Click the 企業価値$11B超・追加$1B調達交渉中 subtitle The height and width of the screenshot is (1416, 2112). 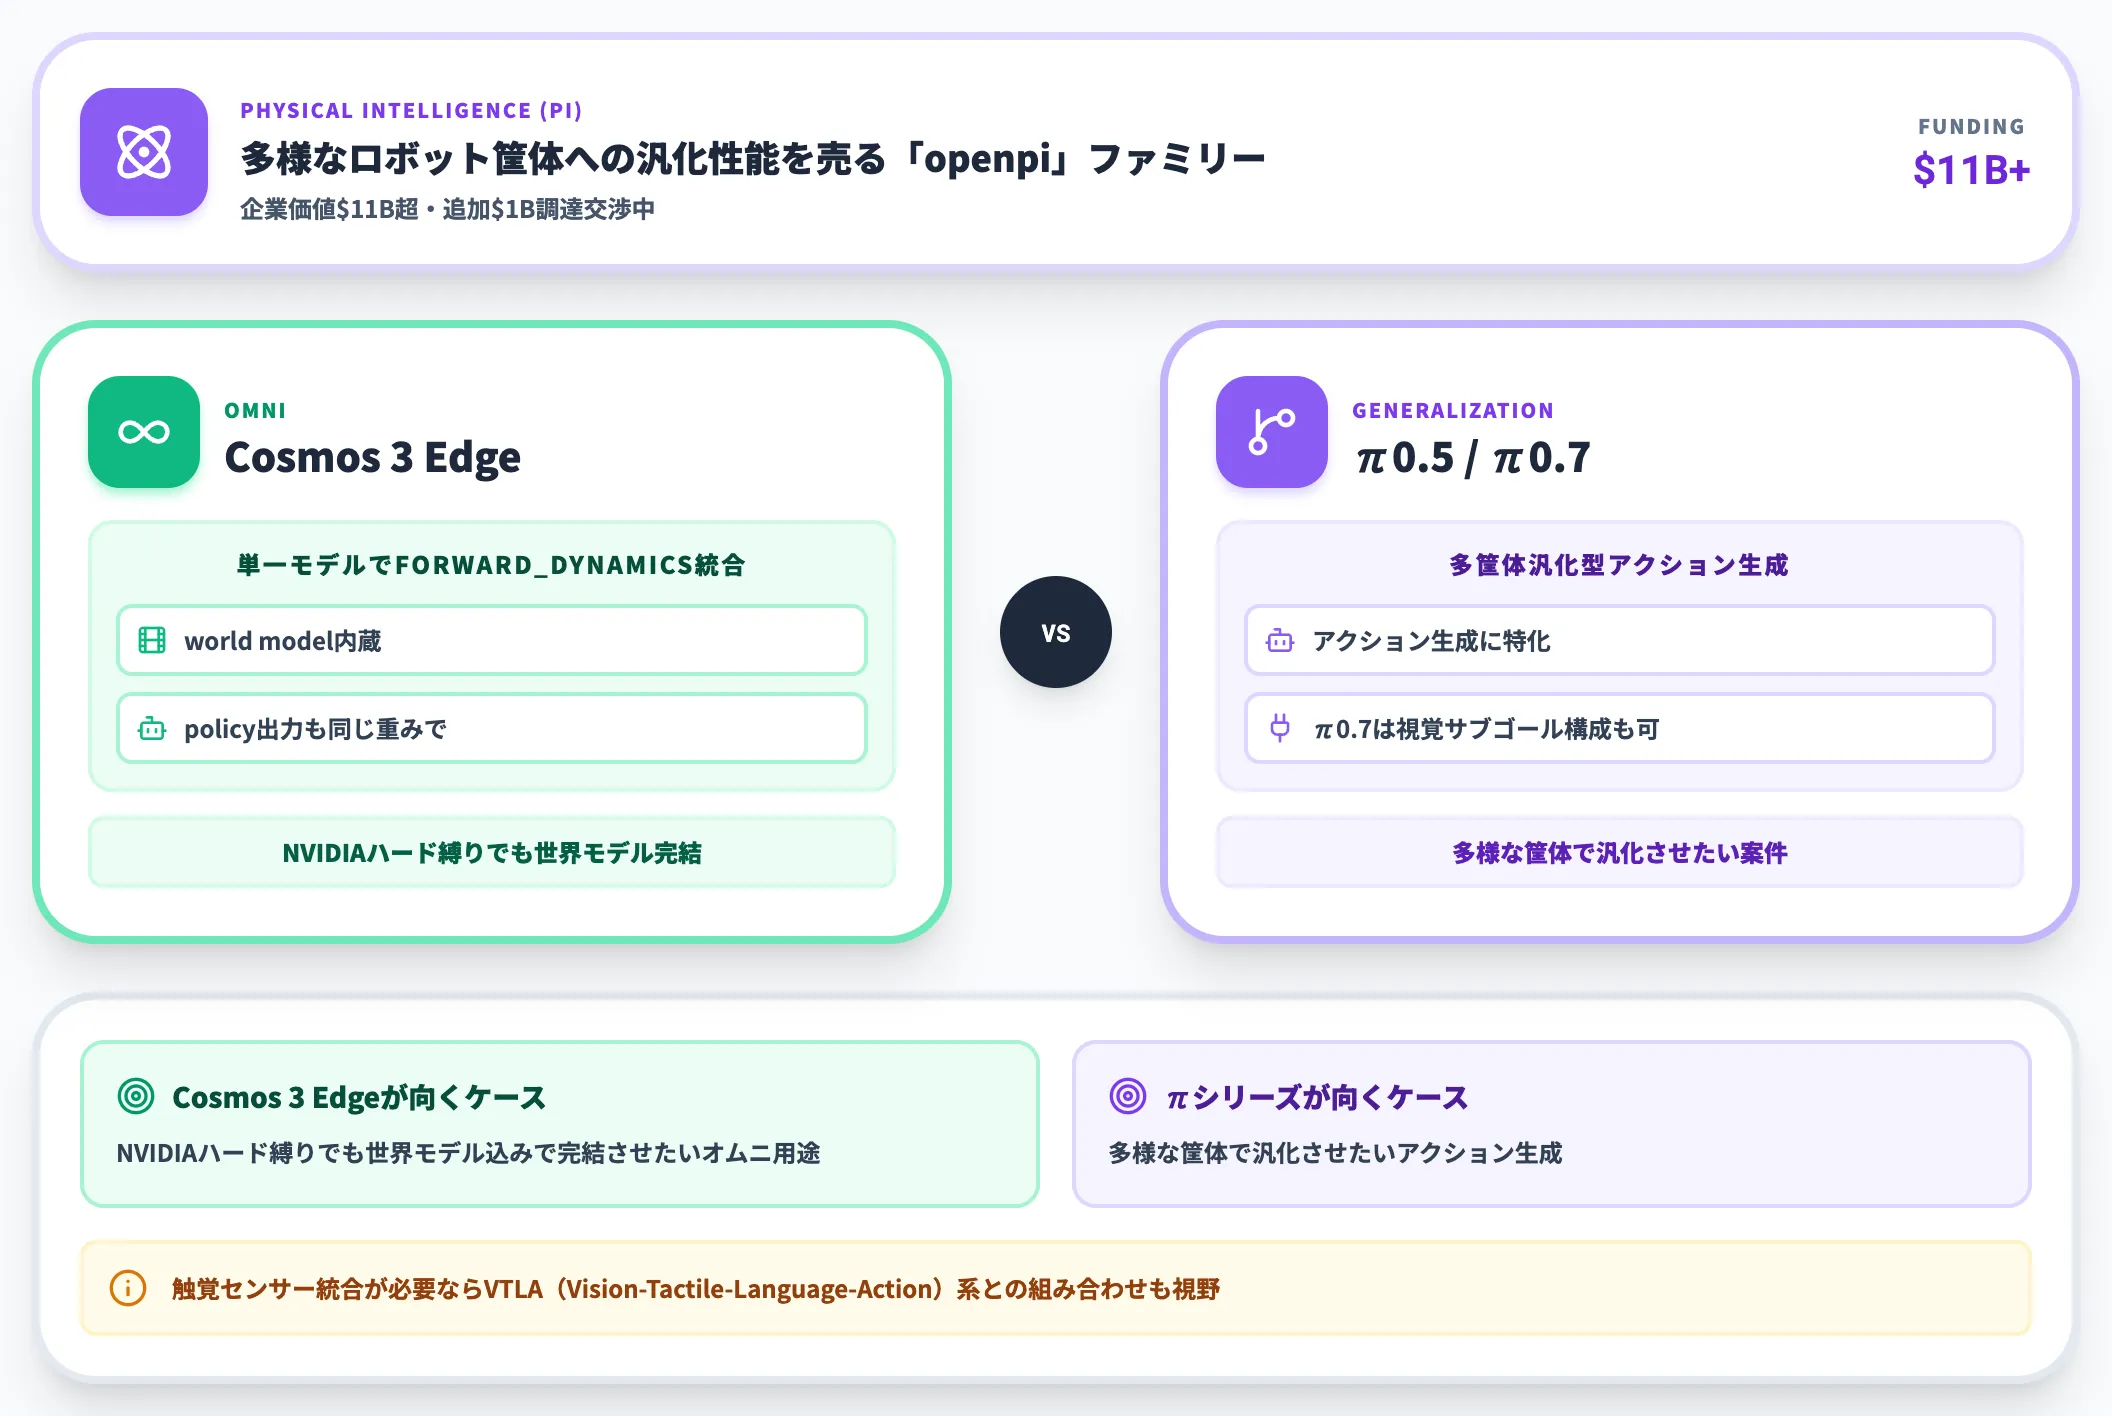tap(447, 209)
